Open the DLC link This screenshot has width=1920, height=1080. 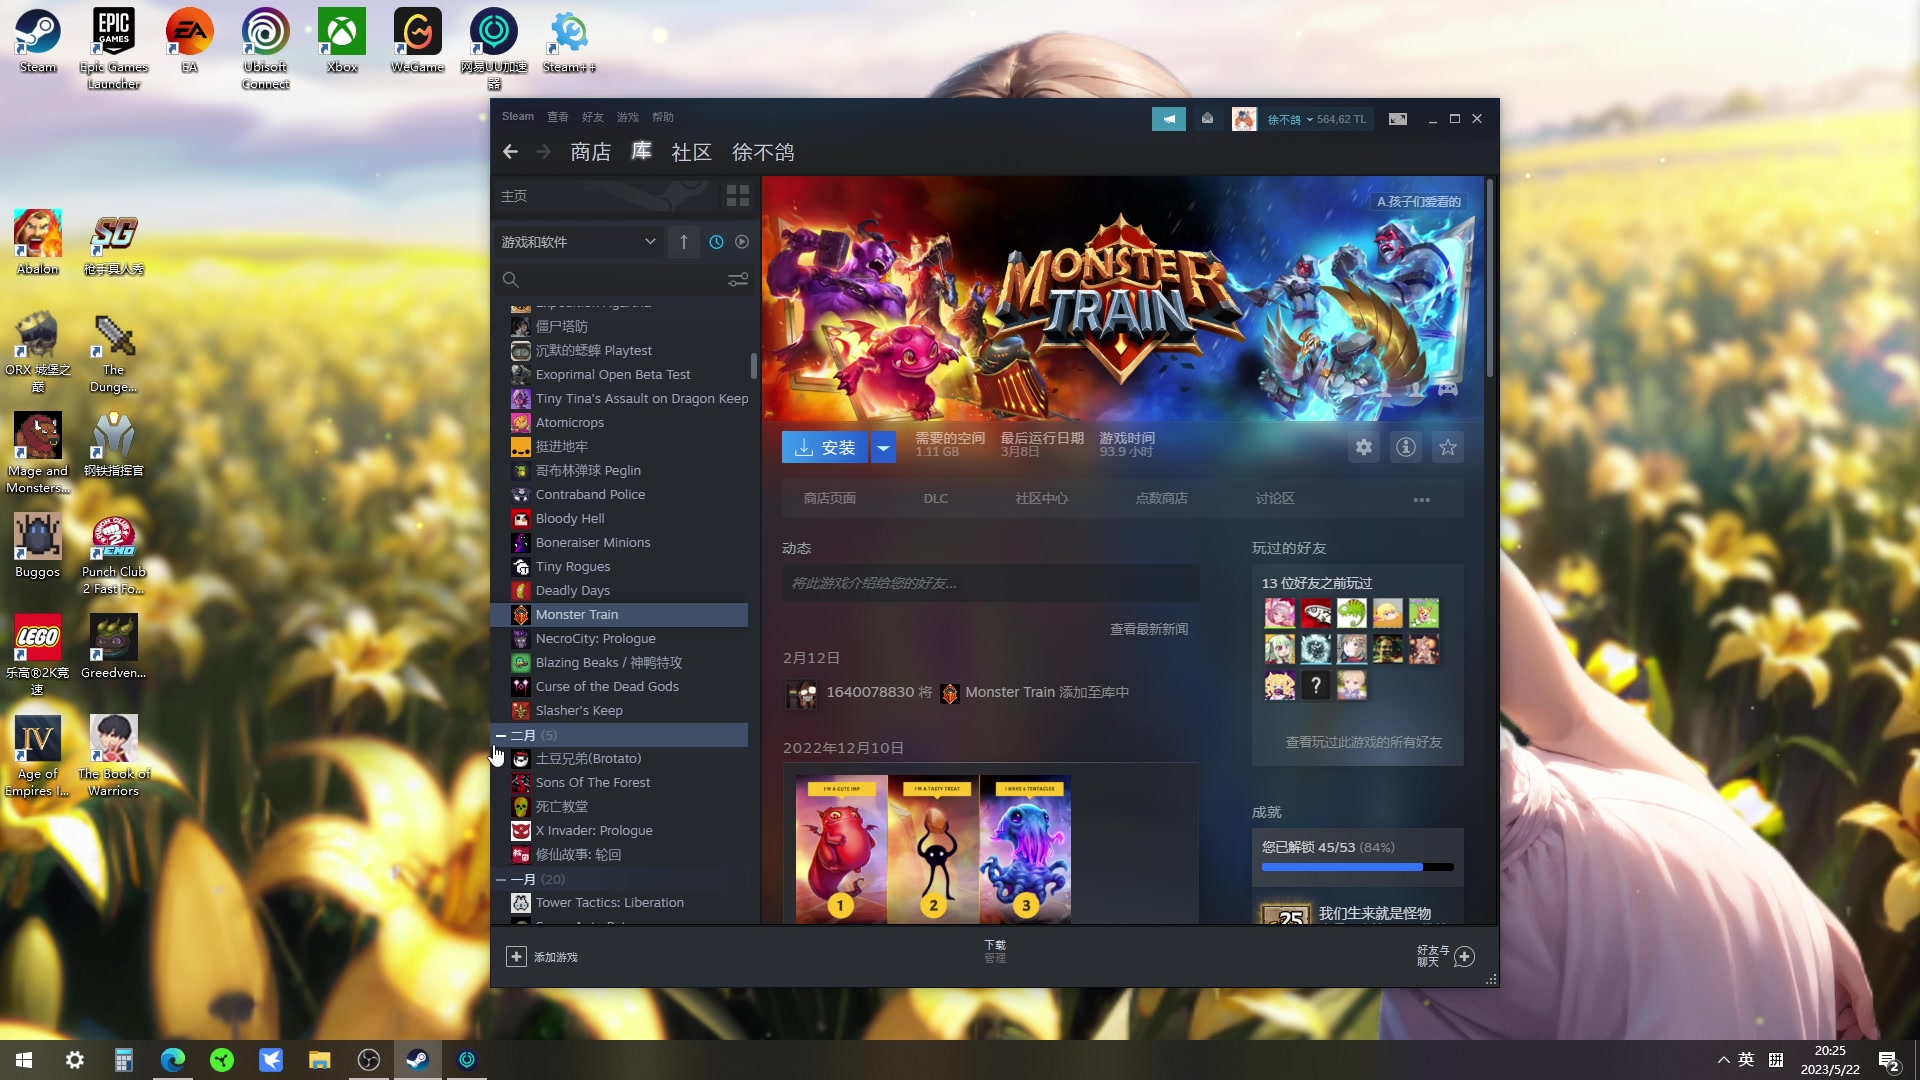[936, 499]
